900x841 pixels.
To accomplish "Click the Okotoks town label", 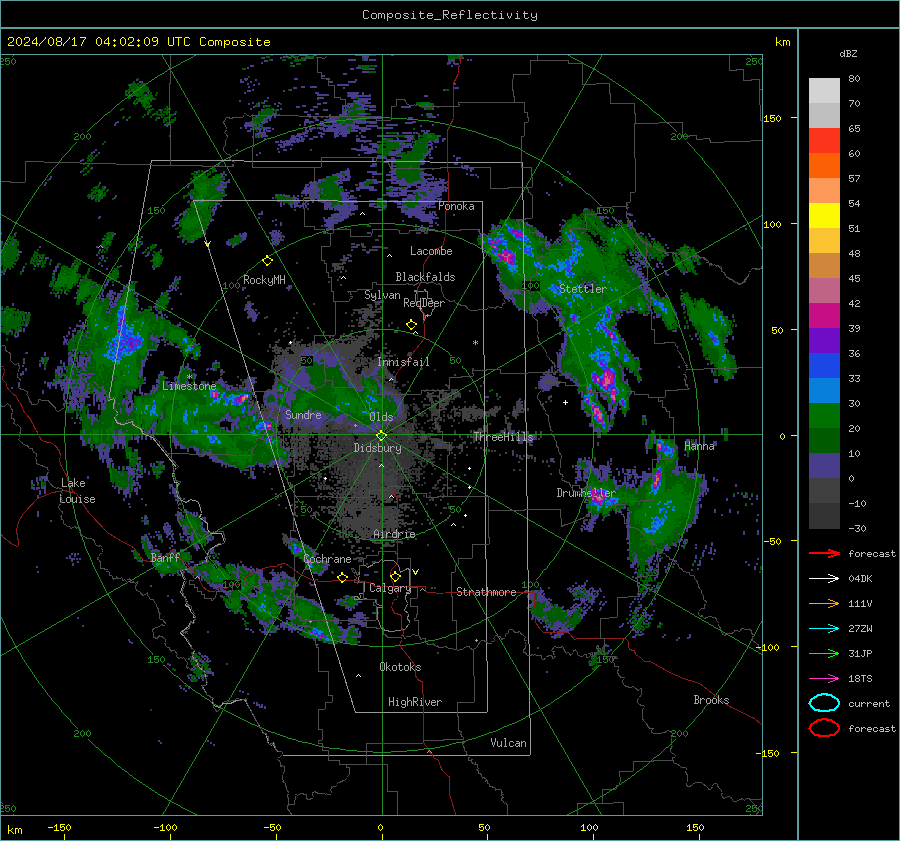I will point(400,667).
